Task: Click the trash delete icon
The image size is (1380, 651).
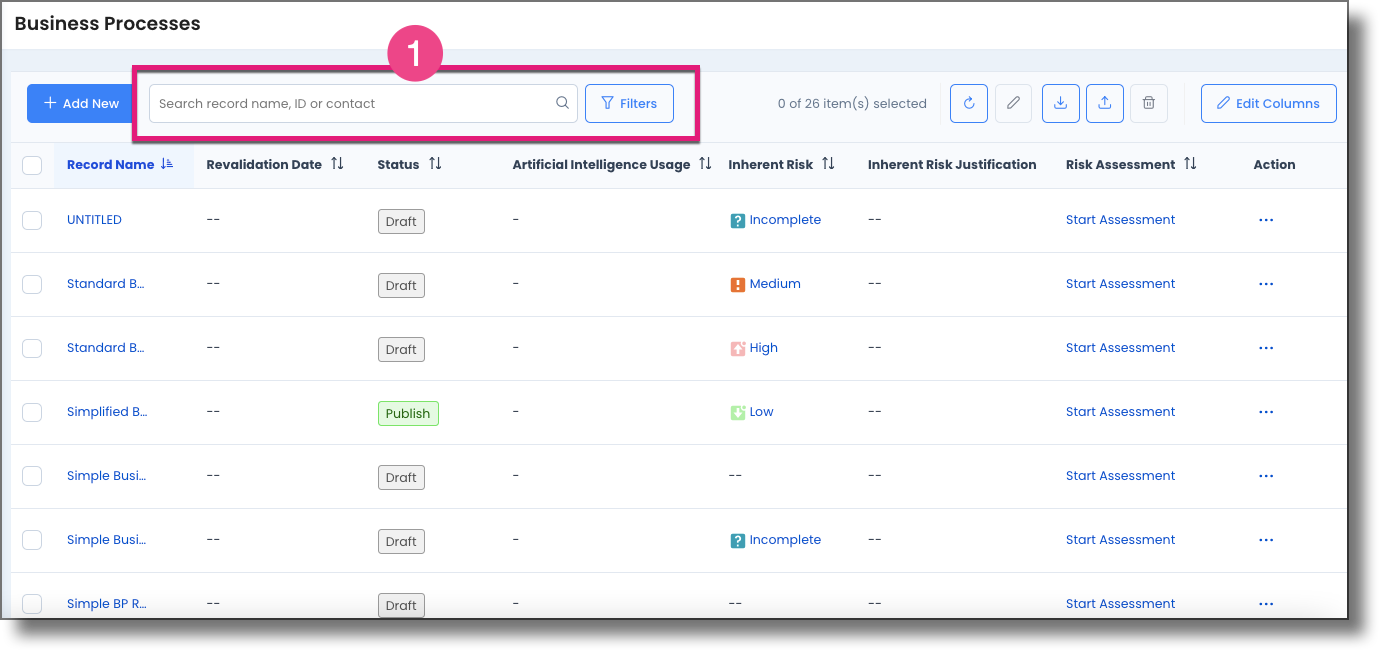Action: (1149, 103)
